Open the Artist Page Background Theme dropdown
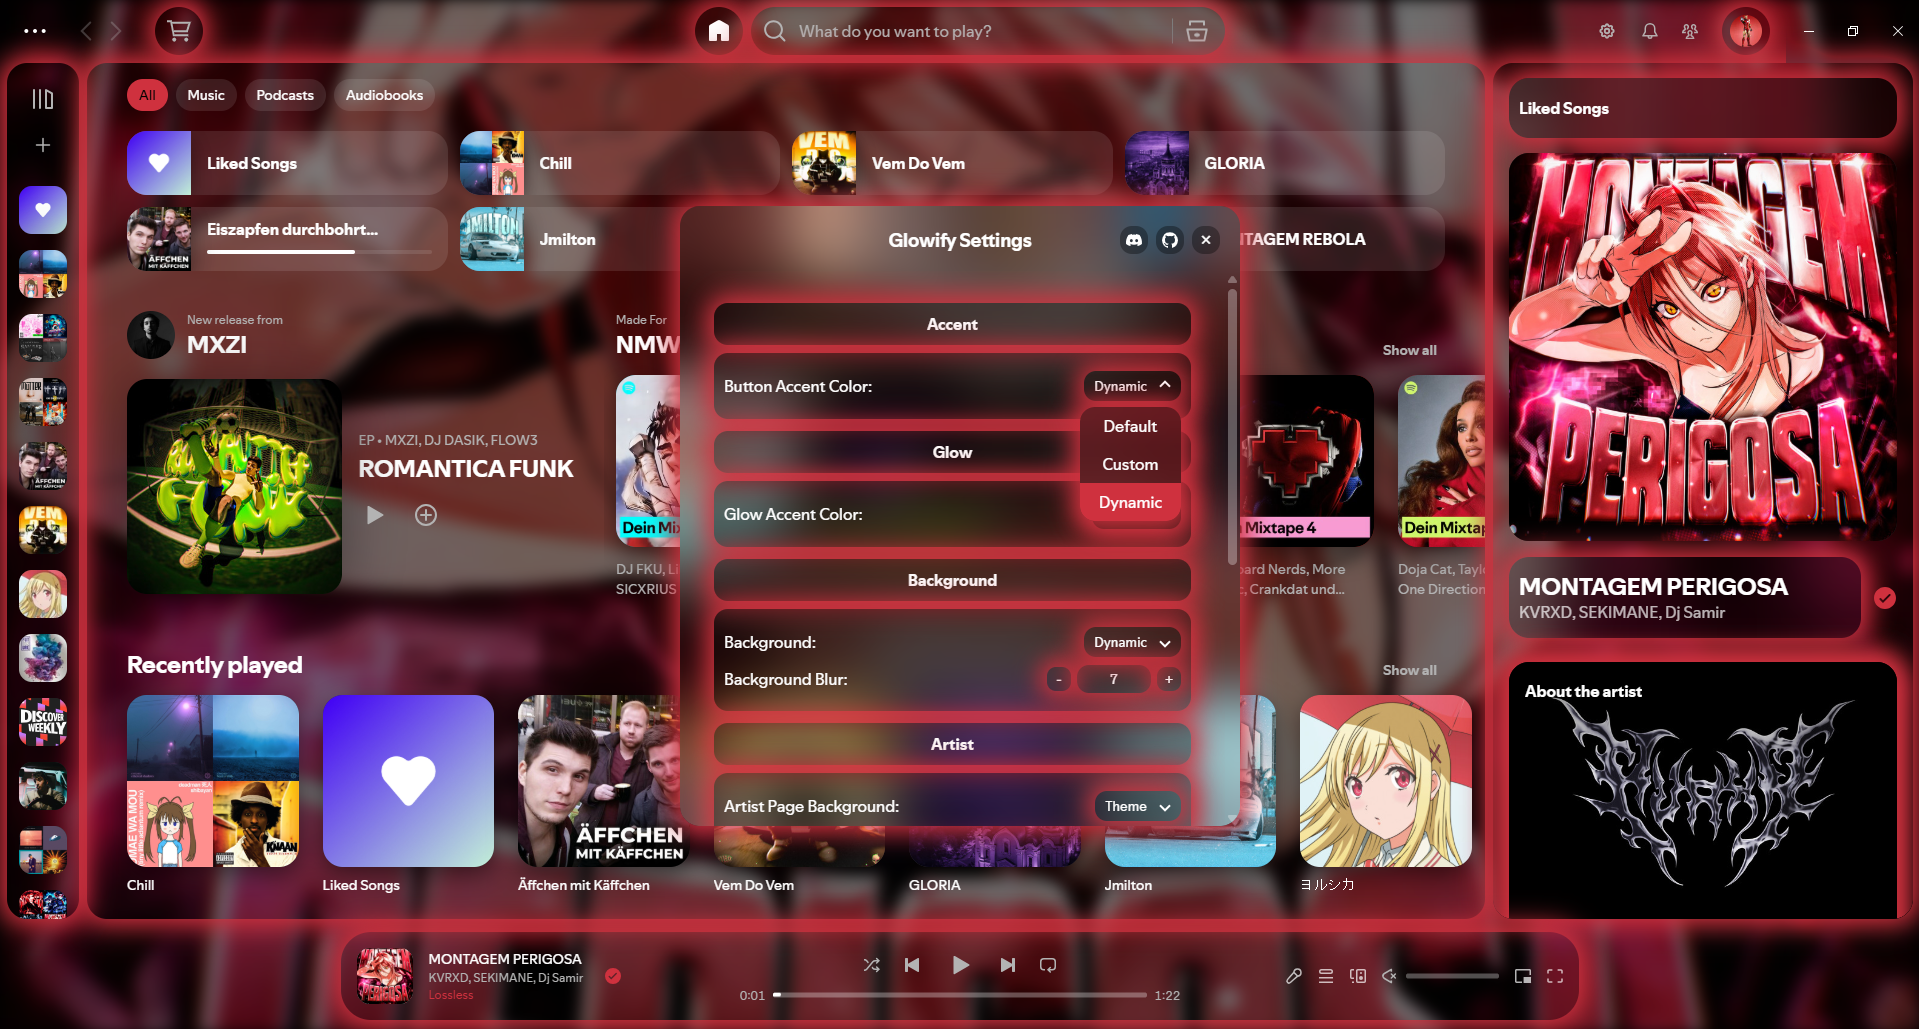The width and height of the screenshot is (1919, 1029). 1135,806
